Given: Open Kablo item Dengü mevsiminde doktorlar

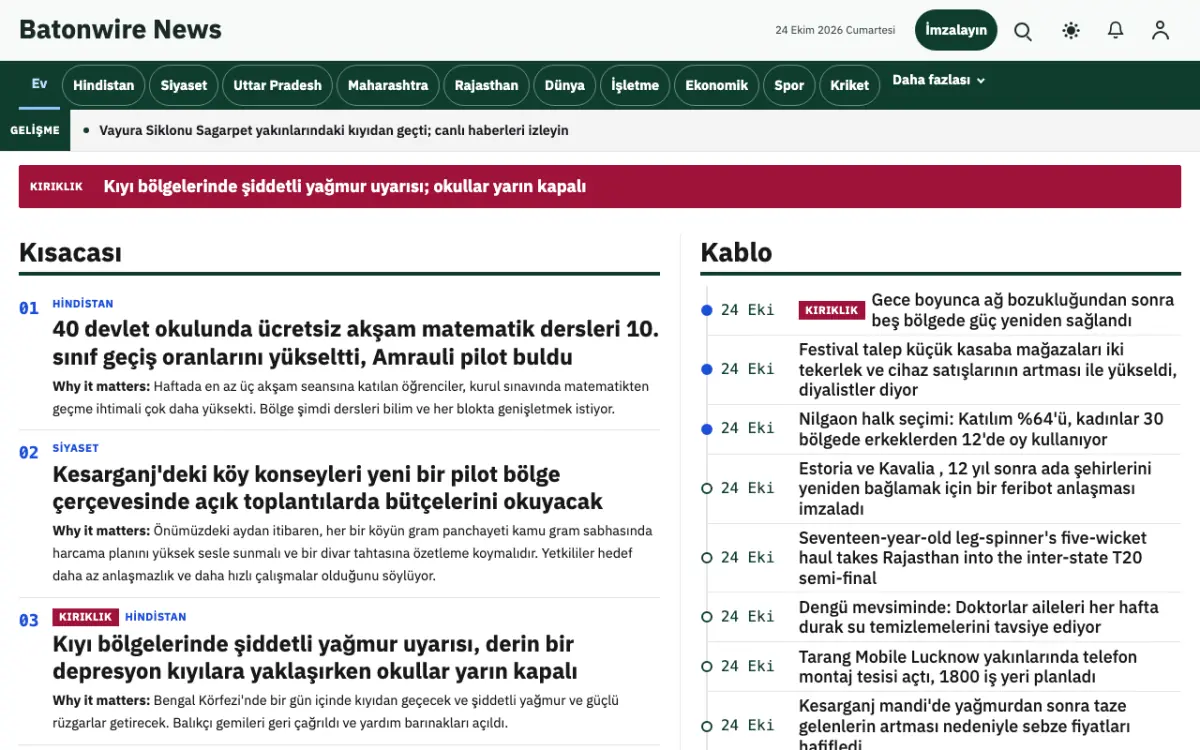Looking at the screenshot, I should click(979, 617).
